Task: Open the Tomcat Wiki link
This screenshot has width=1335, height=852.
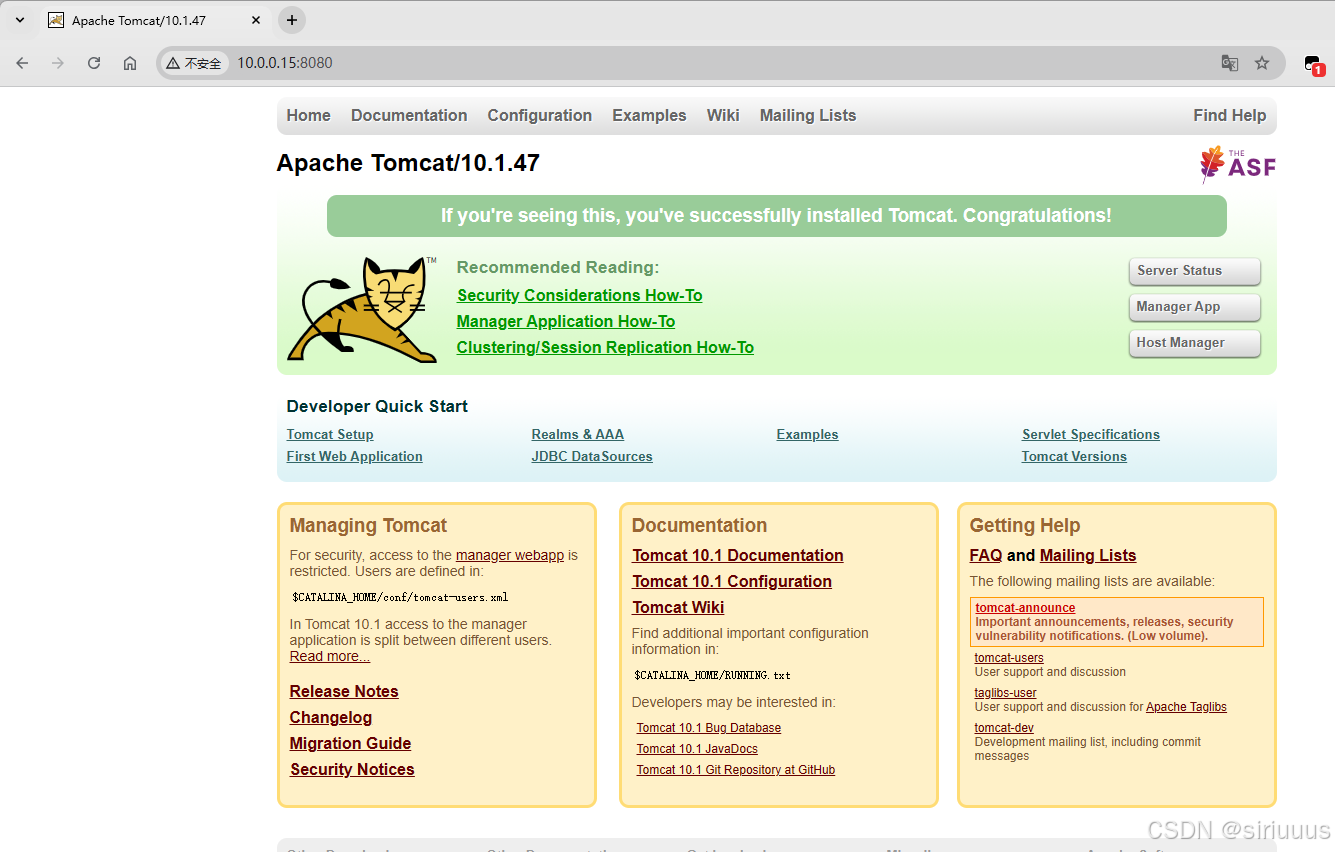Action: pyautogui.click(x=678, y=607)
